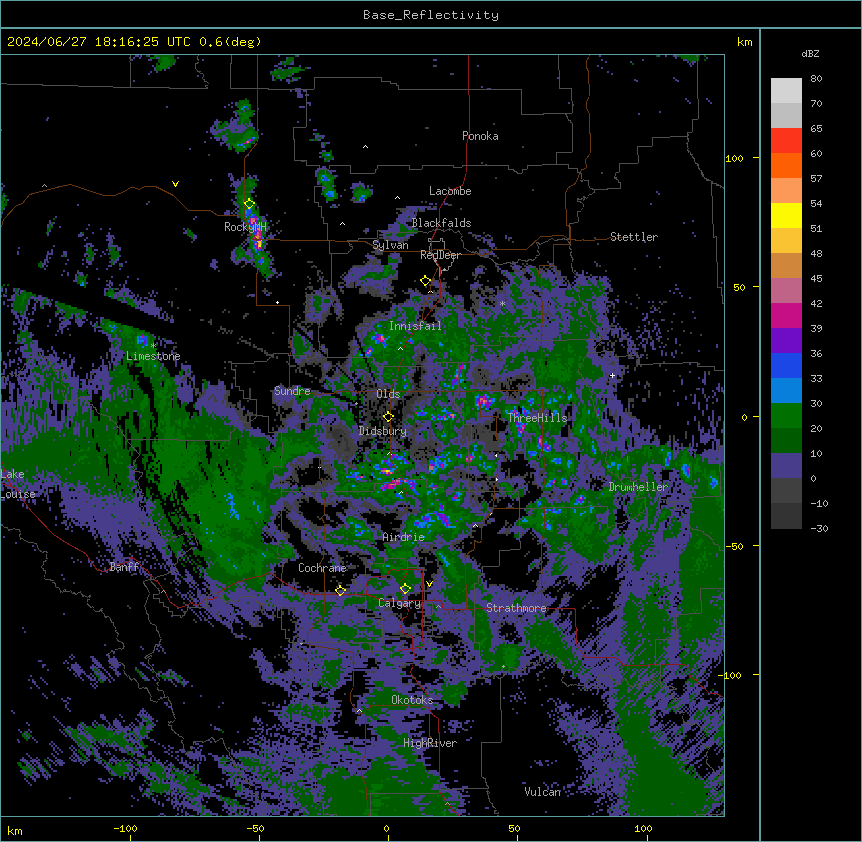Click the Sundre town label
The image size is (862, 842).
[x=292, y=391]
